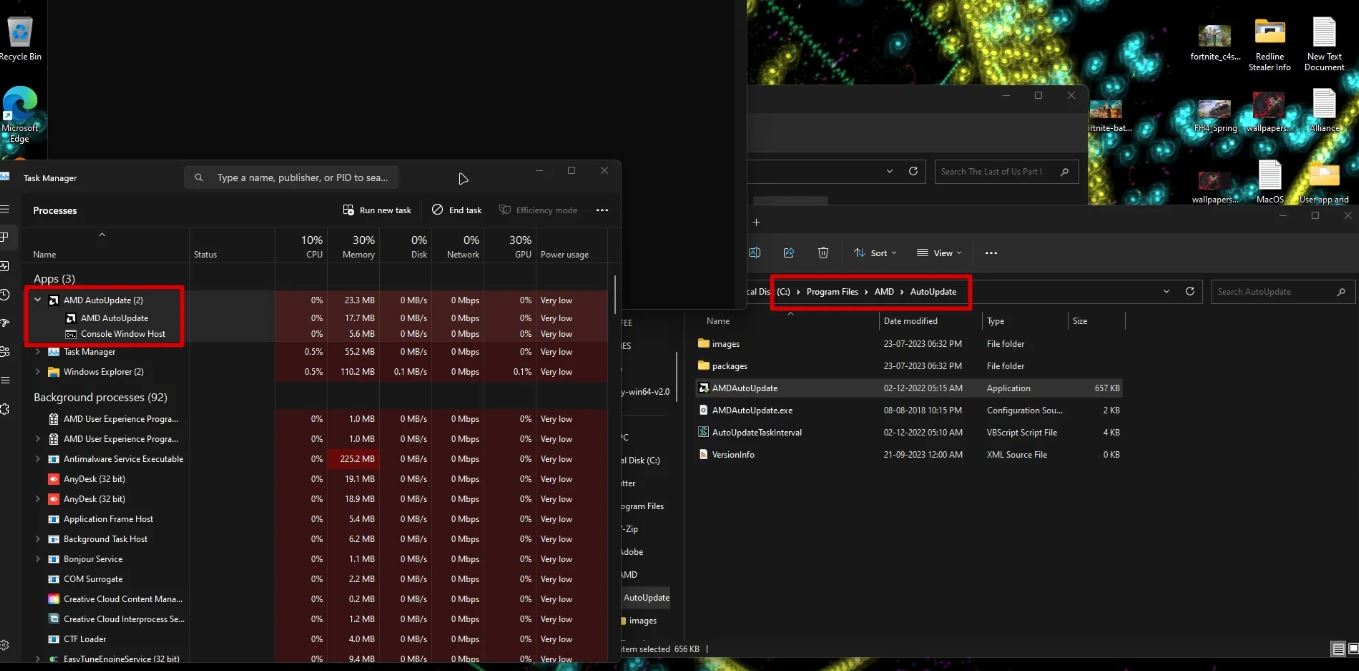
Task: Switch to details view layout toggle
Action: 1338,649
